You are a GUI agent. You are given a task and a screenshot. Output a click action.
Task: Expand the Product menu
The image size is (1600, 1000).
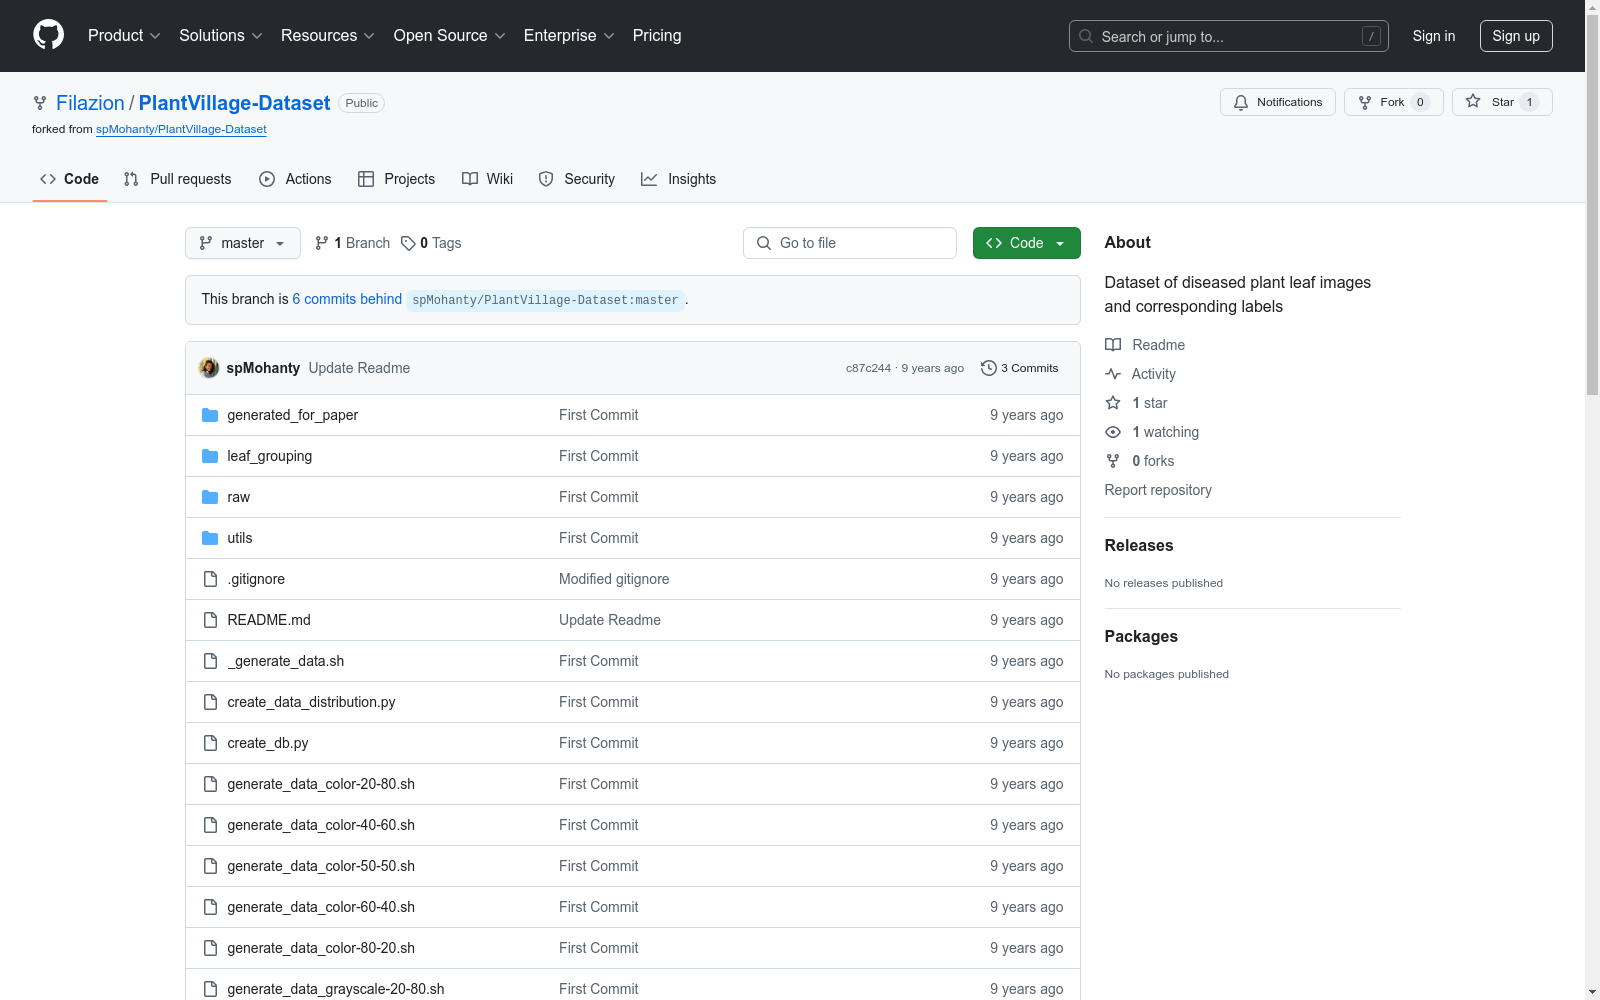pyautogui.click(x=124, y=35)
